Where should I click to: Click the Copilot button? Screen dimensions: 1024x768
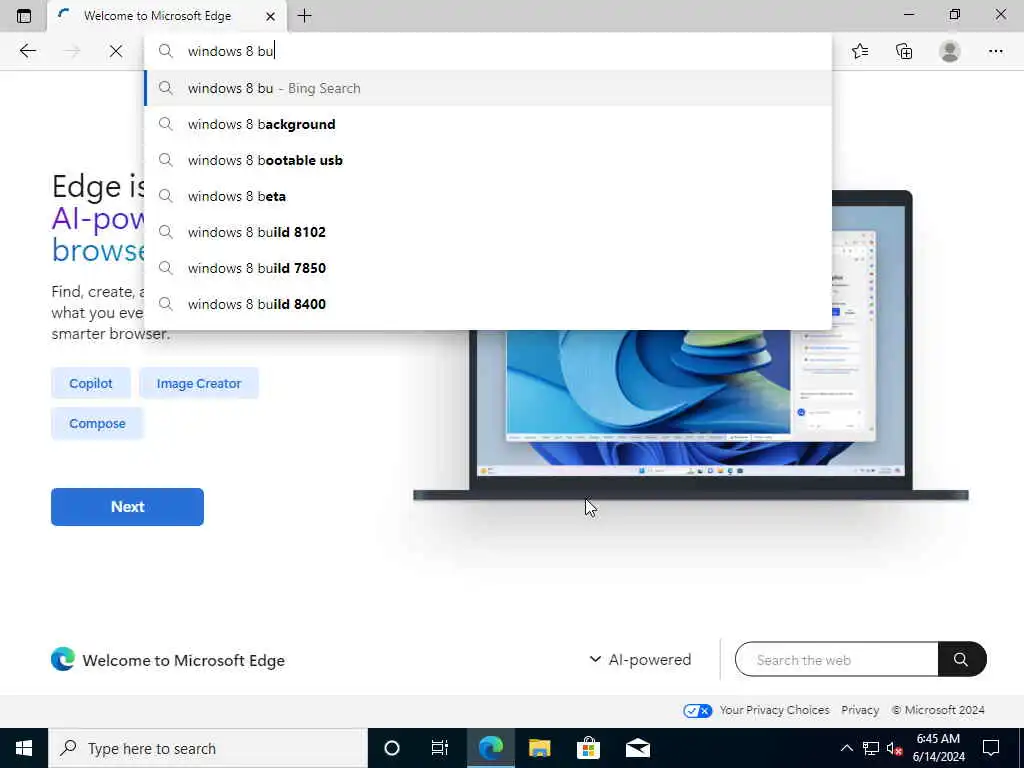pos(91,383)
